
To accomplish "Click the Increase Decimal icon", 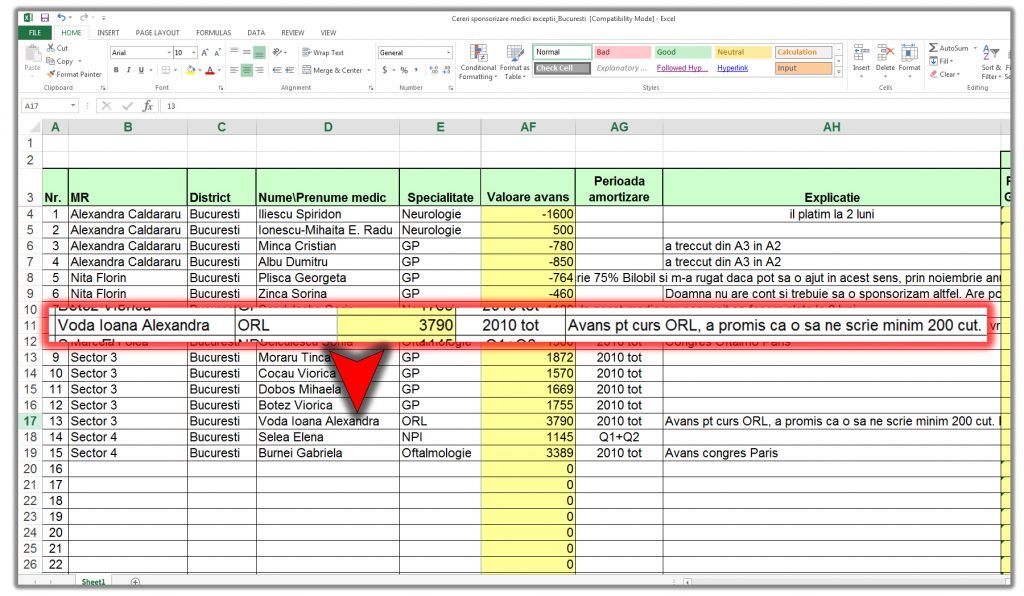I will click(434, 70).
